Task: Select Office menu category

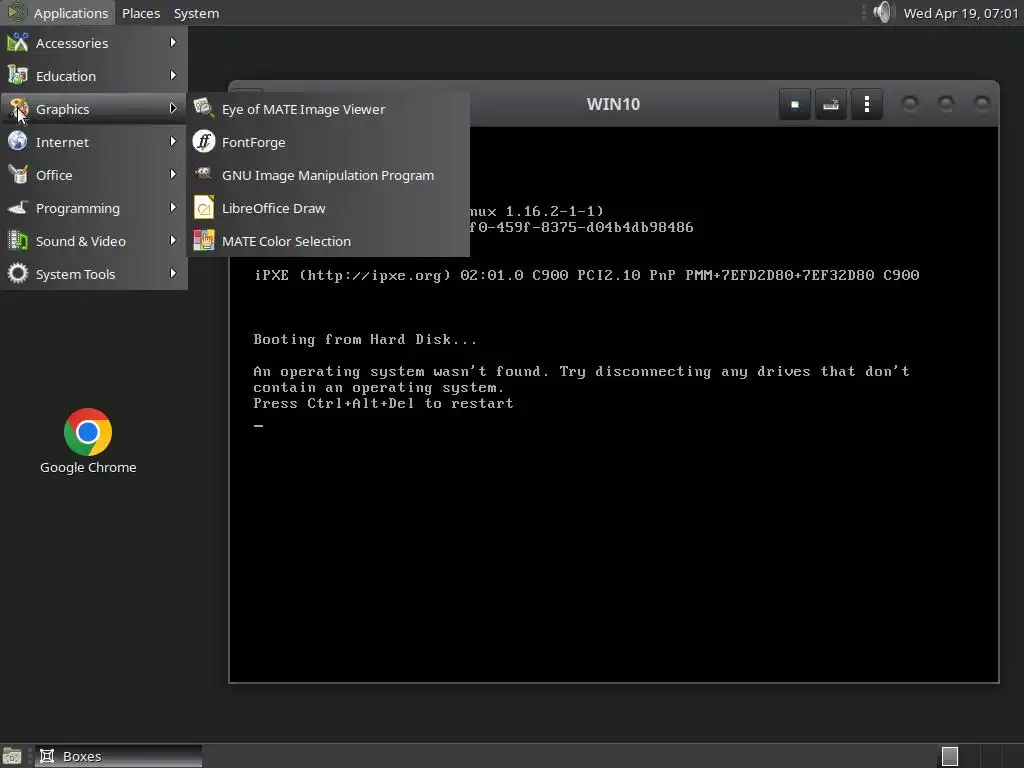Action: coord(94,174)
